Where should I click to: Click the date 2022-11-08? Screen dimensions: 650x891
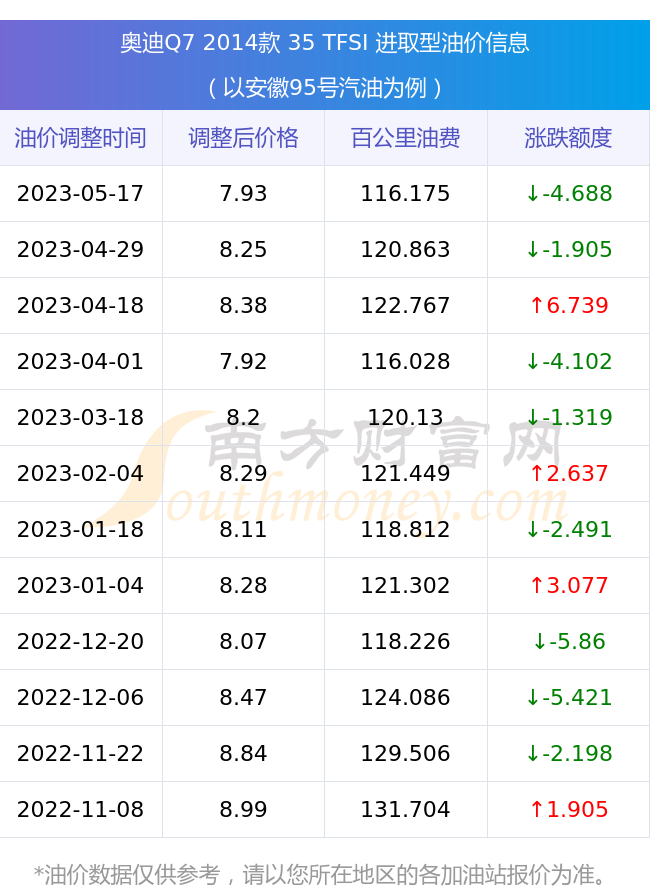pyautogui.click(x=81, y=809)
